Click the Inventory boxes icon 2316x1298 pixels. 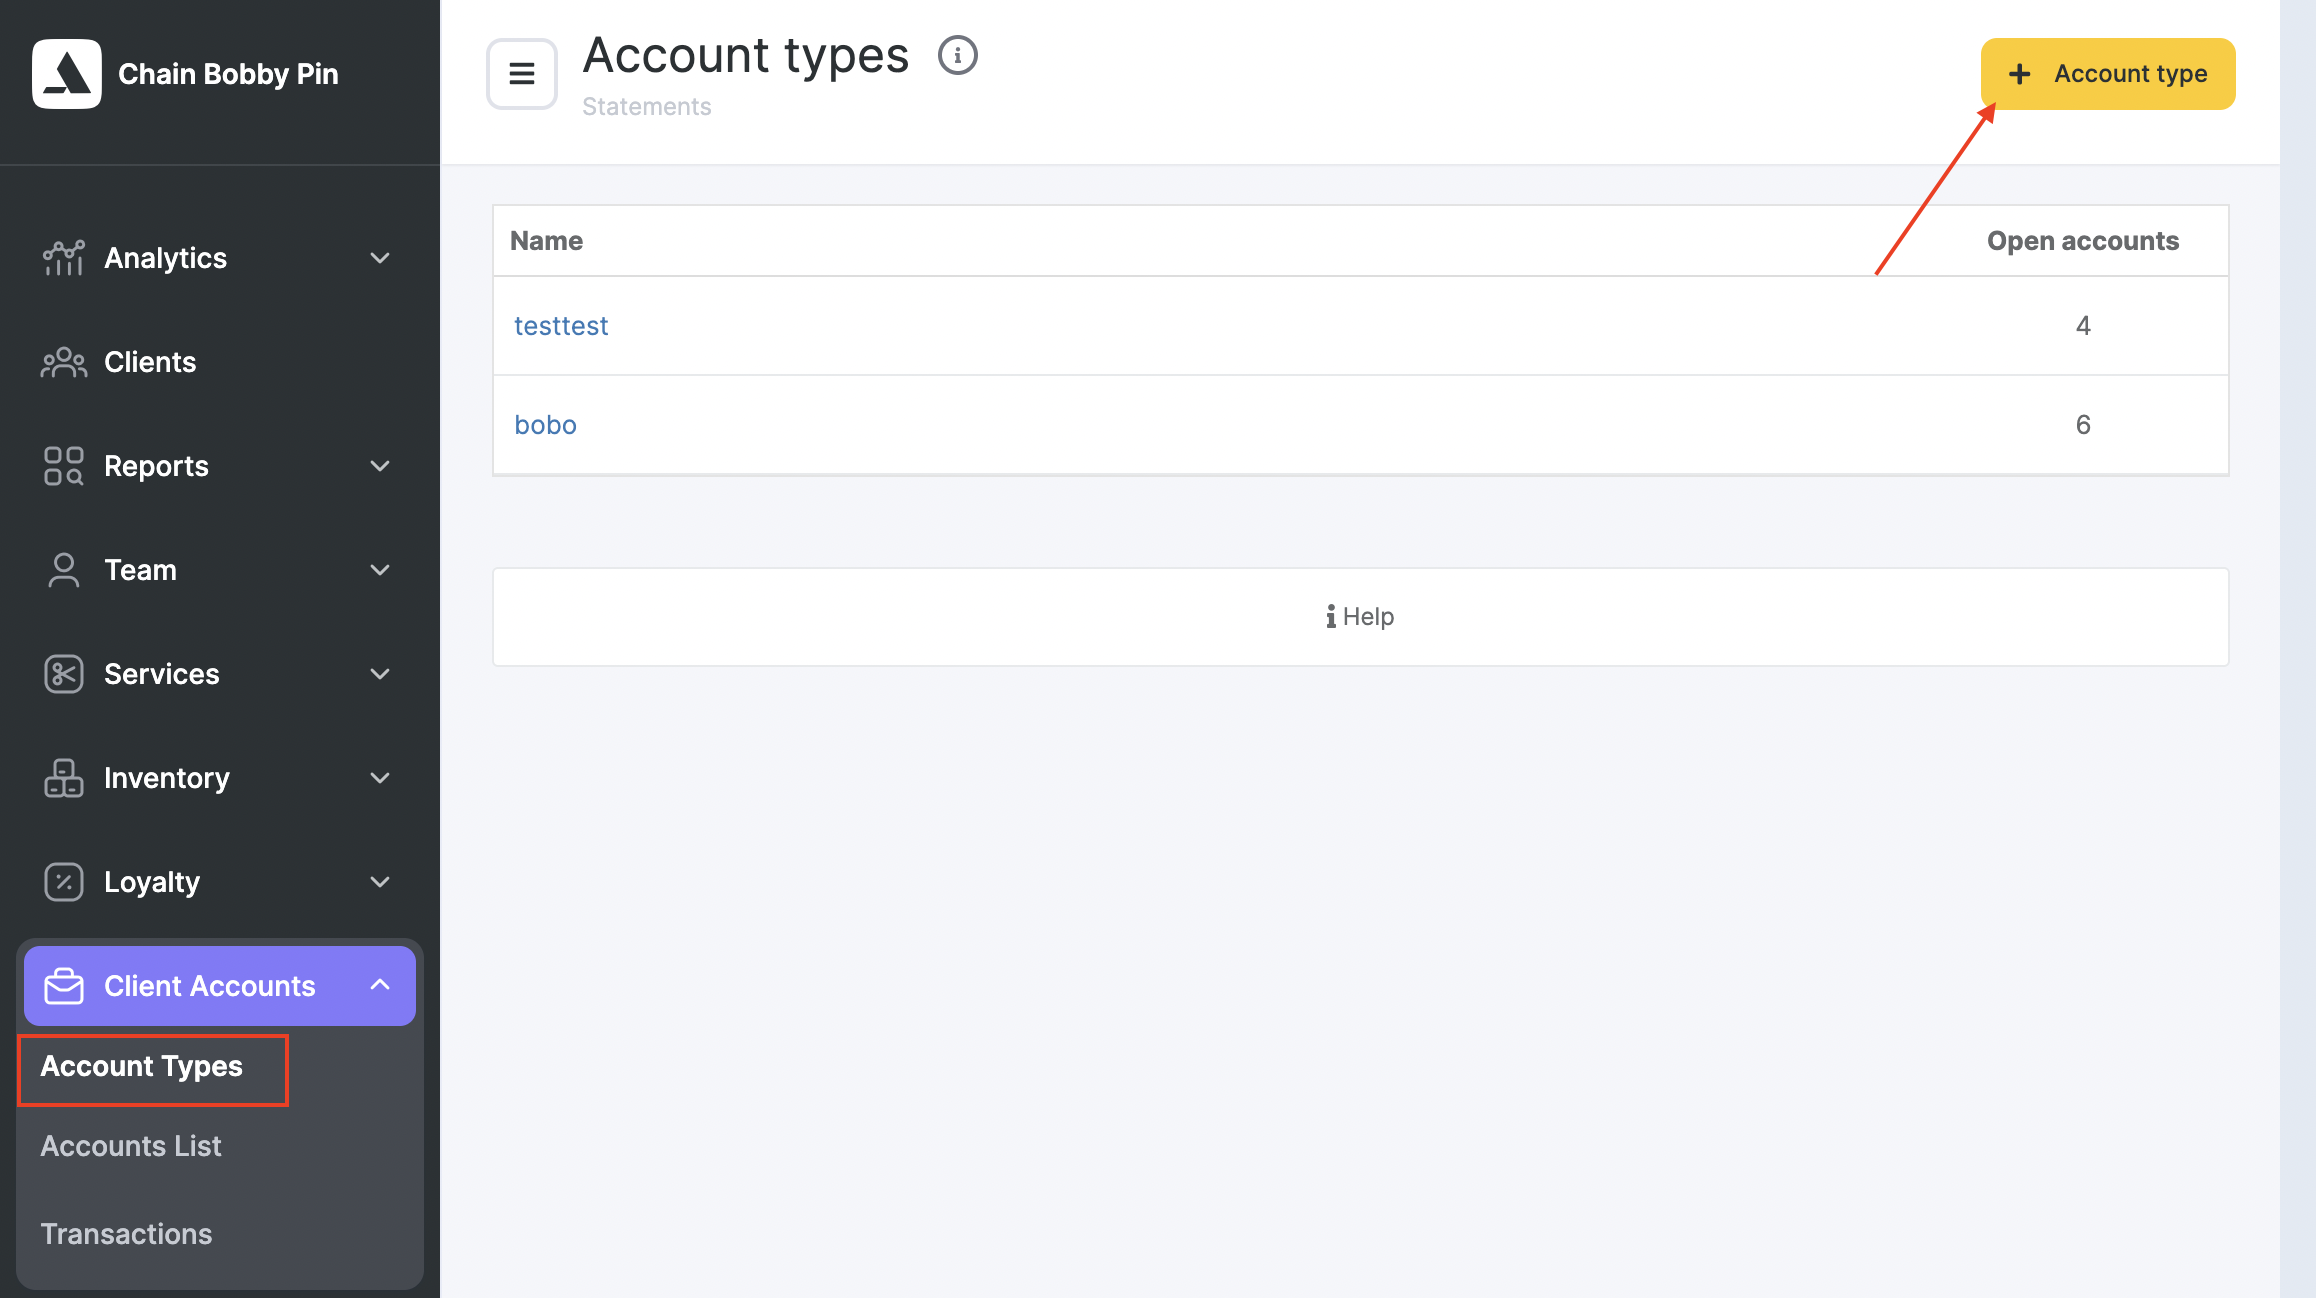point(63,778)
